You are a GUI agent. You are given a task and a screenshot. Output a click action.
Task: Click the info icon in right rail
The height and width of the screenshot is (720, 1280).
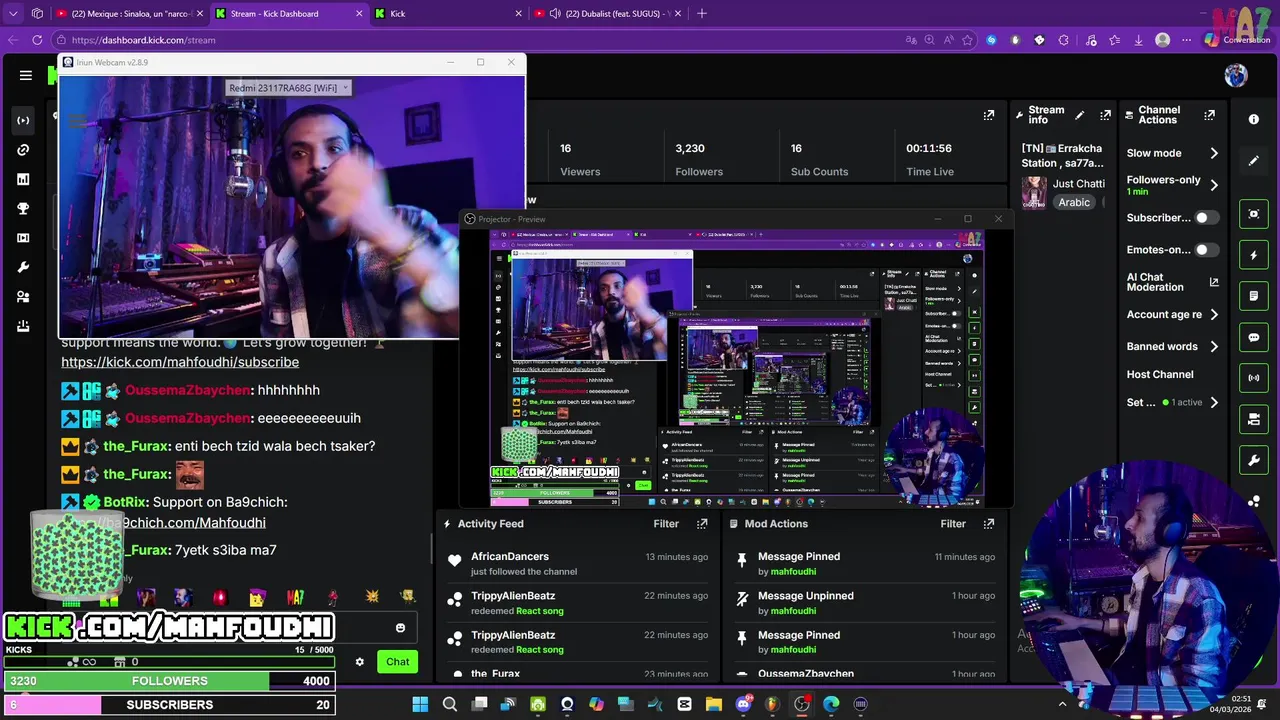[1254, 119]
